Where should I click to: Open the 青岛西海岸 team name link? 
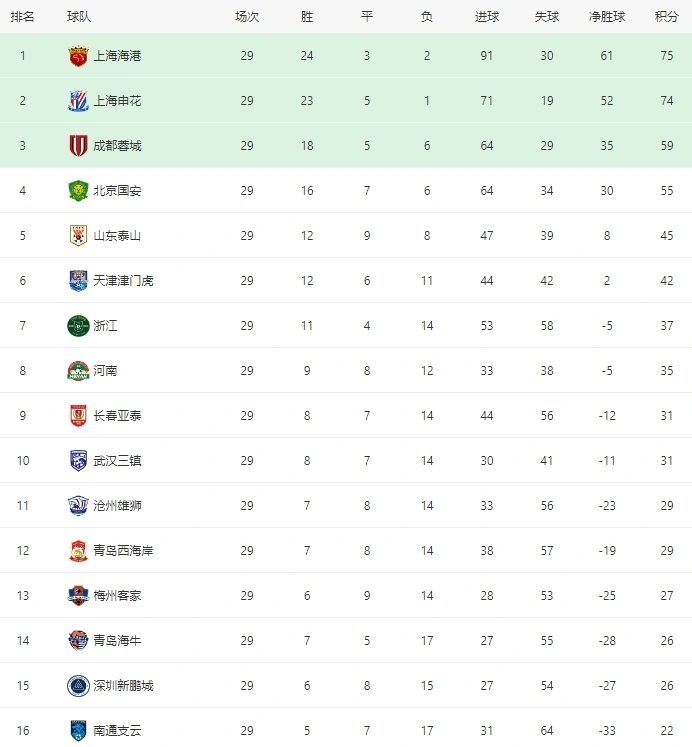[x=123, y=551]
